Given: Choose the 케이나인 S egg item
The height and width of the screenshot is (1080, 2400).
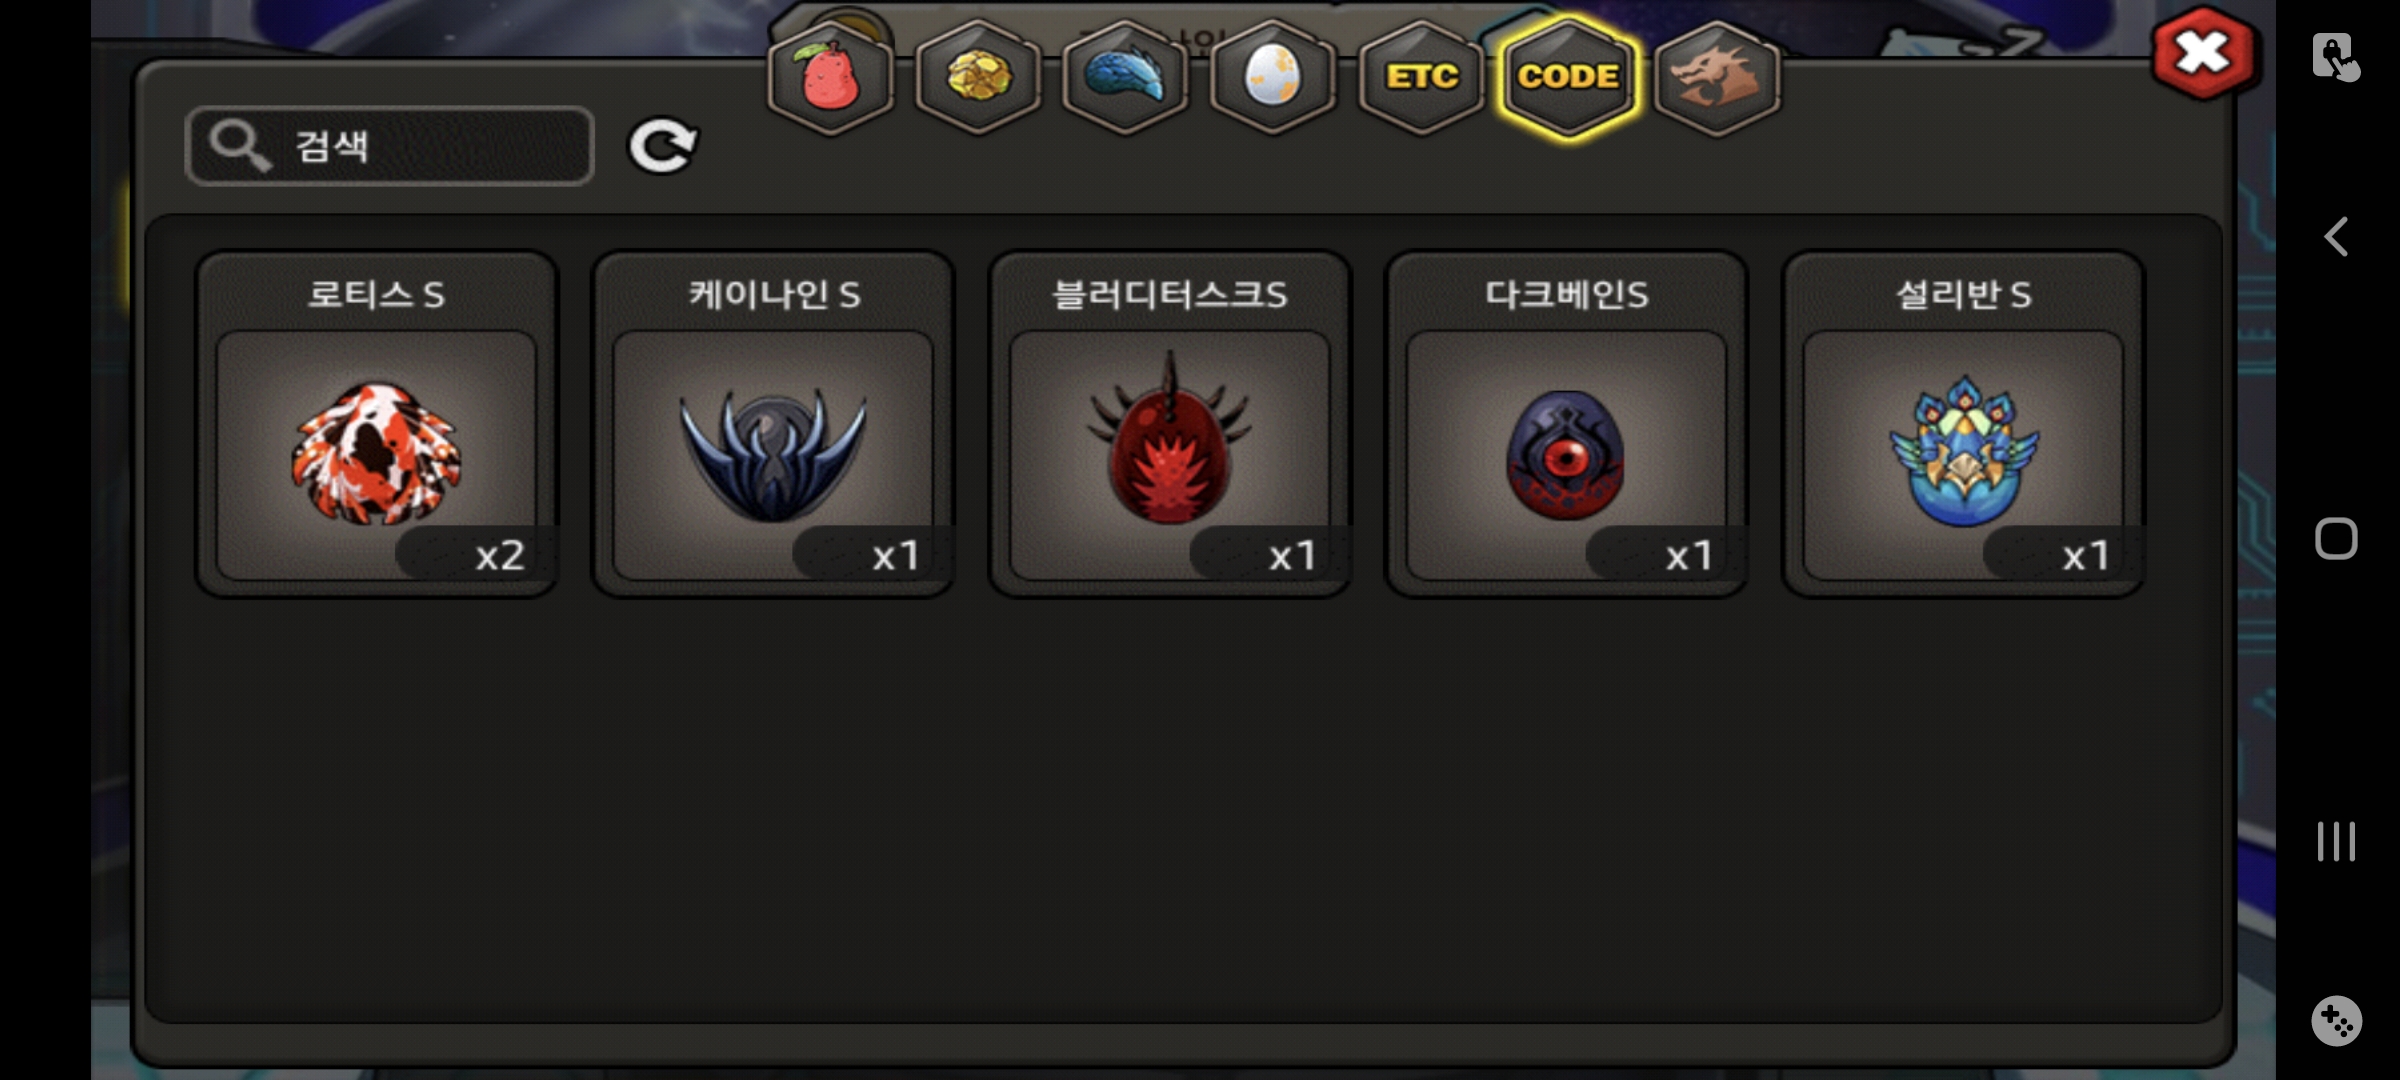Looking at the screenshot, I should coord(773,424).
